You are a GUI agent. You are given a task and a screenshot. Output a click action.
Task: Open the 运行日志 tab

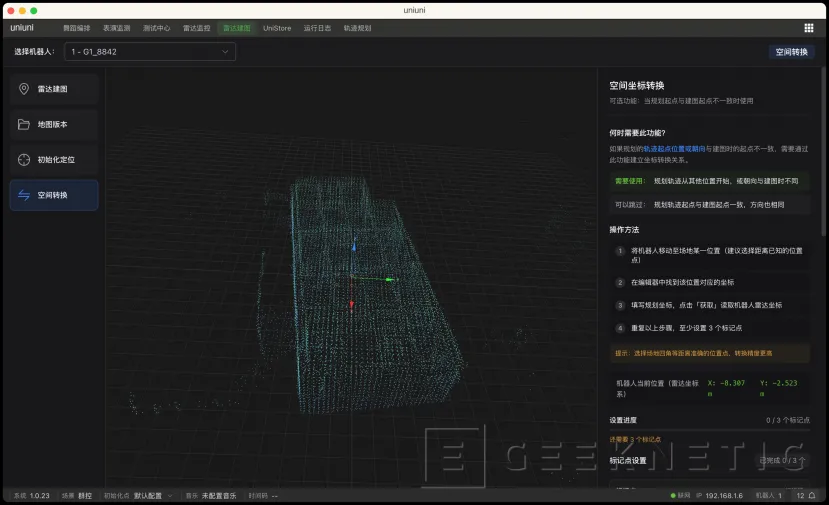point(317,28)
